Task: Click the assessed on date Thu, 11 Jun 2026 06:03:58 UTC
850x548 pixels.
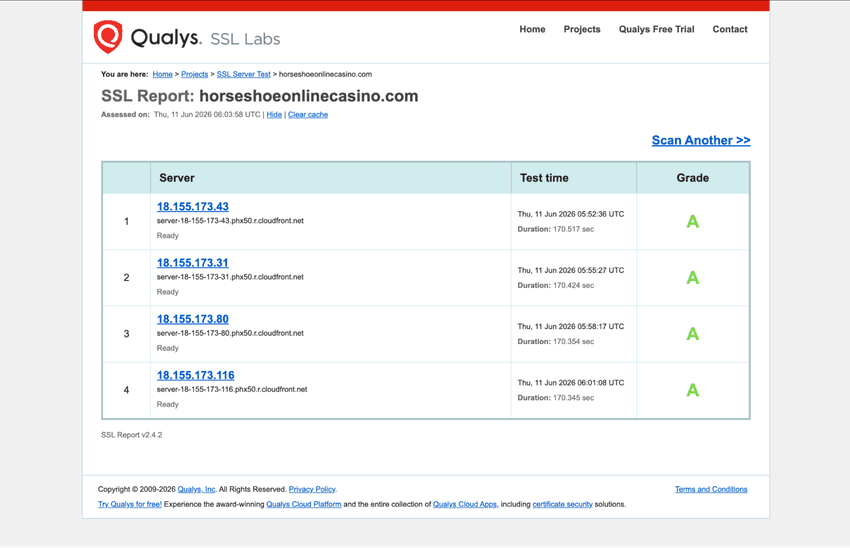Action: [x=207, y=114]
